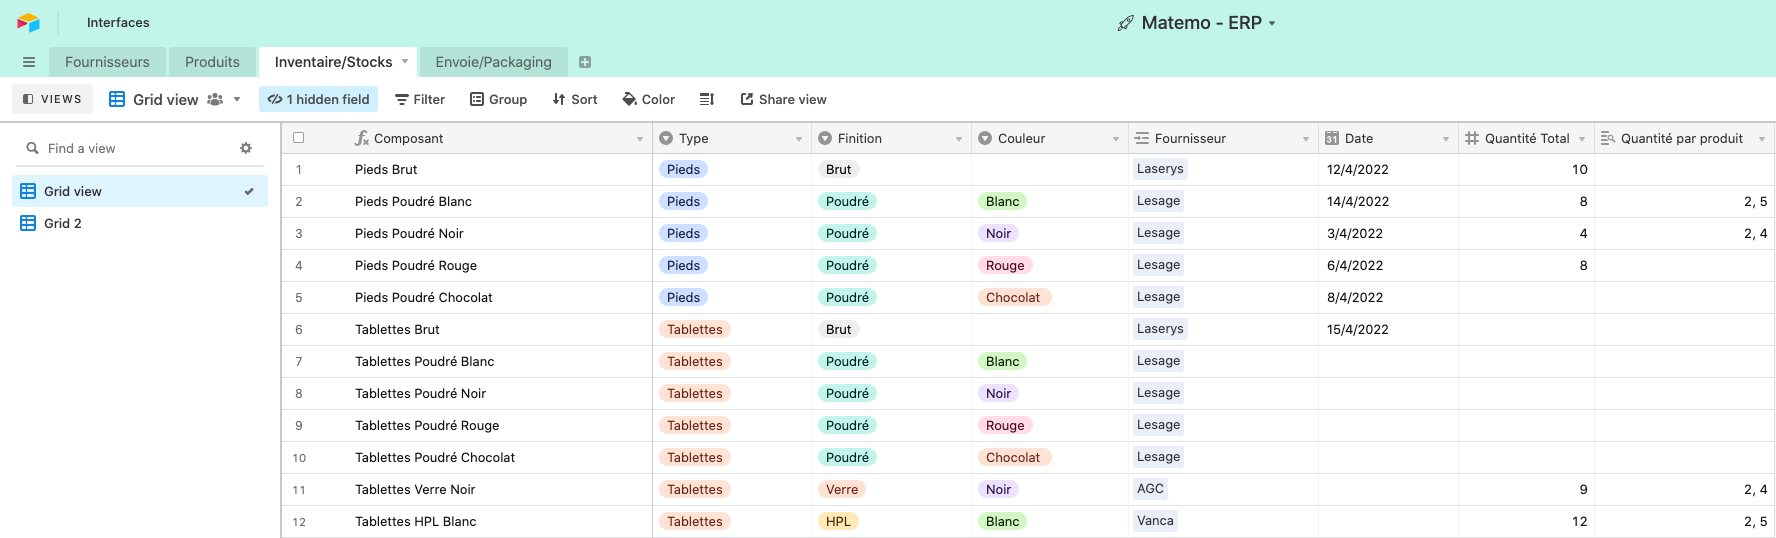Click the Pieds Brut cell
The image size is (1776, 538).
[x=466, y=169]
